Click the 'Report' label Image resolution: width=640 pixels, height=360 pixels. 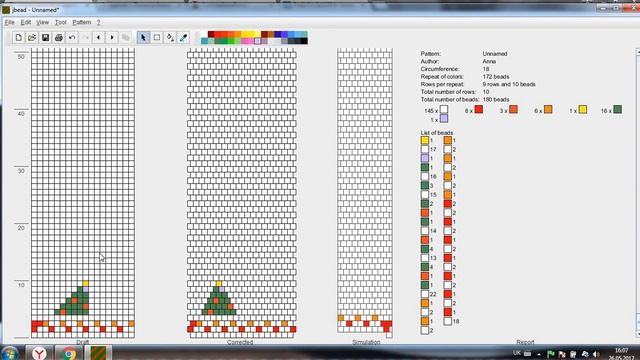point(525,342)
